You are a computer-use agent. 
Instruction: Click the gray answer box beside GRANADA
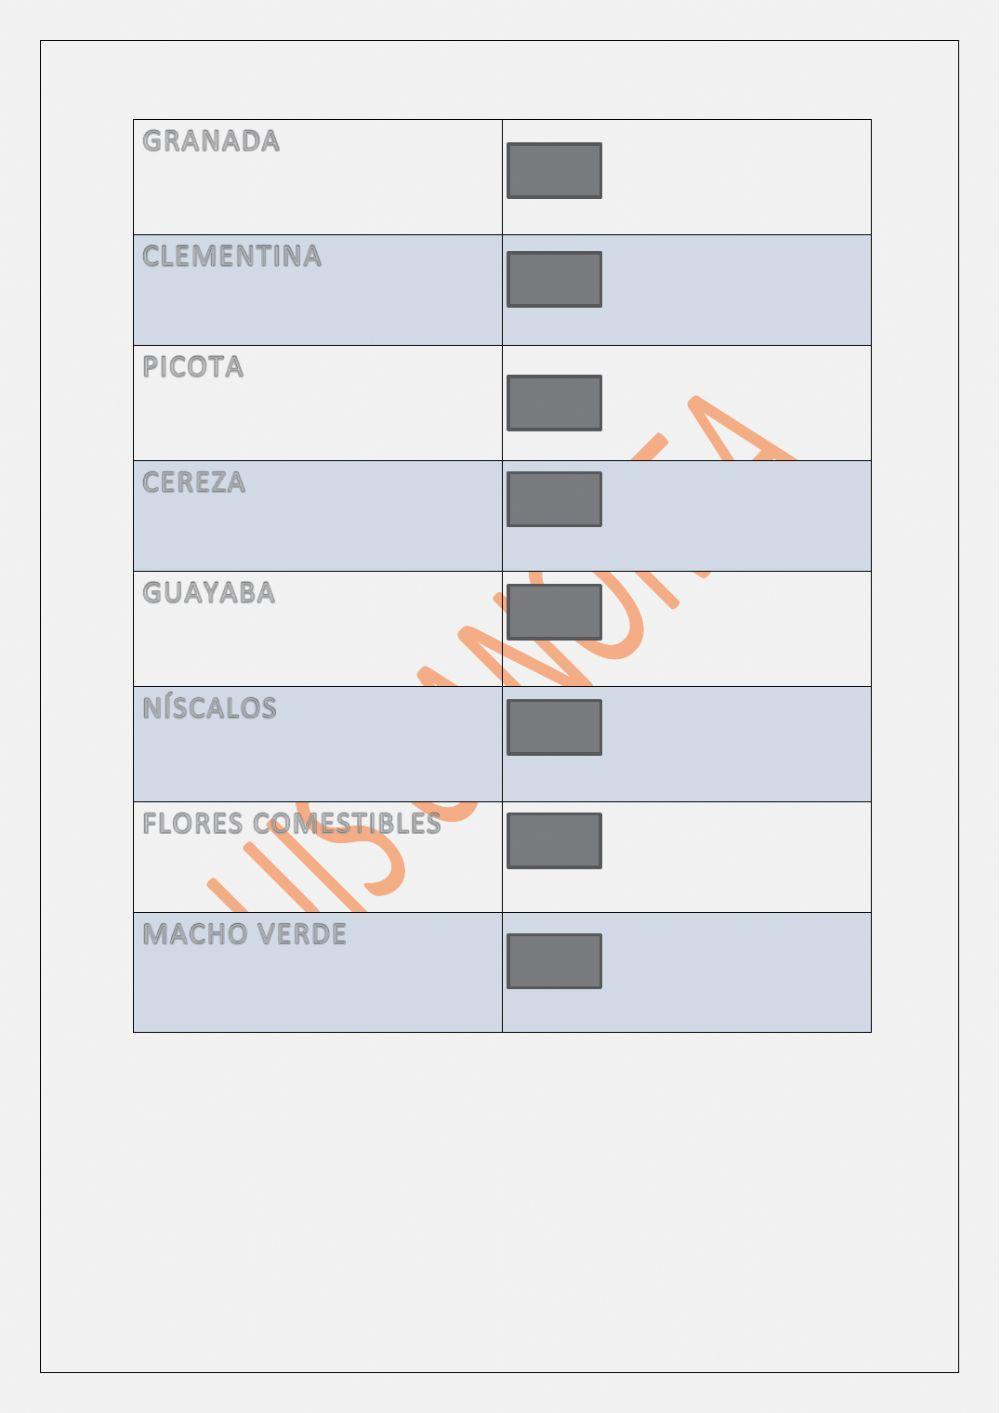(x=554, y=171)
